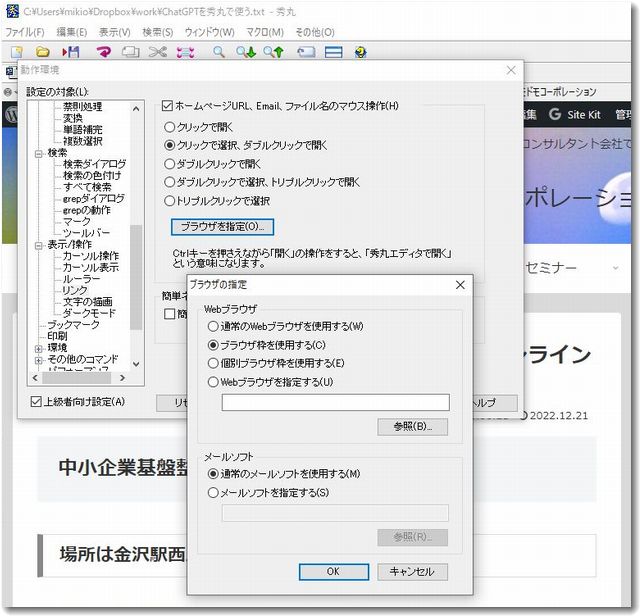This screenshot has height=616, width=640.
Task: Toggle the 上級者向け設定 checkbox
Action: coord(37,402)
